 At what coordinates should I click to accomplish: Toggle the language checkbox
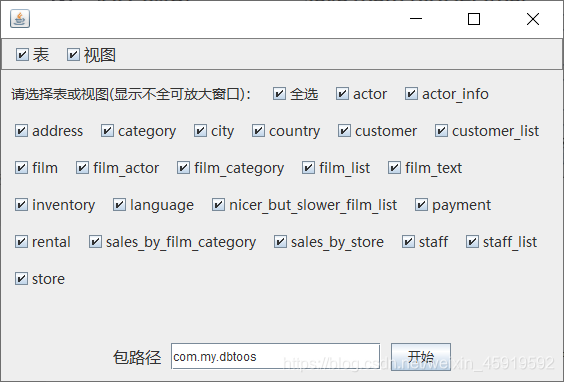click(x=119, y=205)
